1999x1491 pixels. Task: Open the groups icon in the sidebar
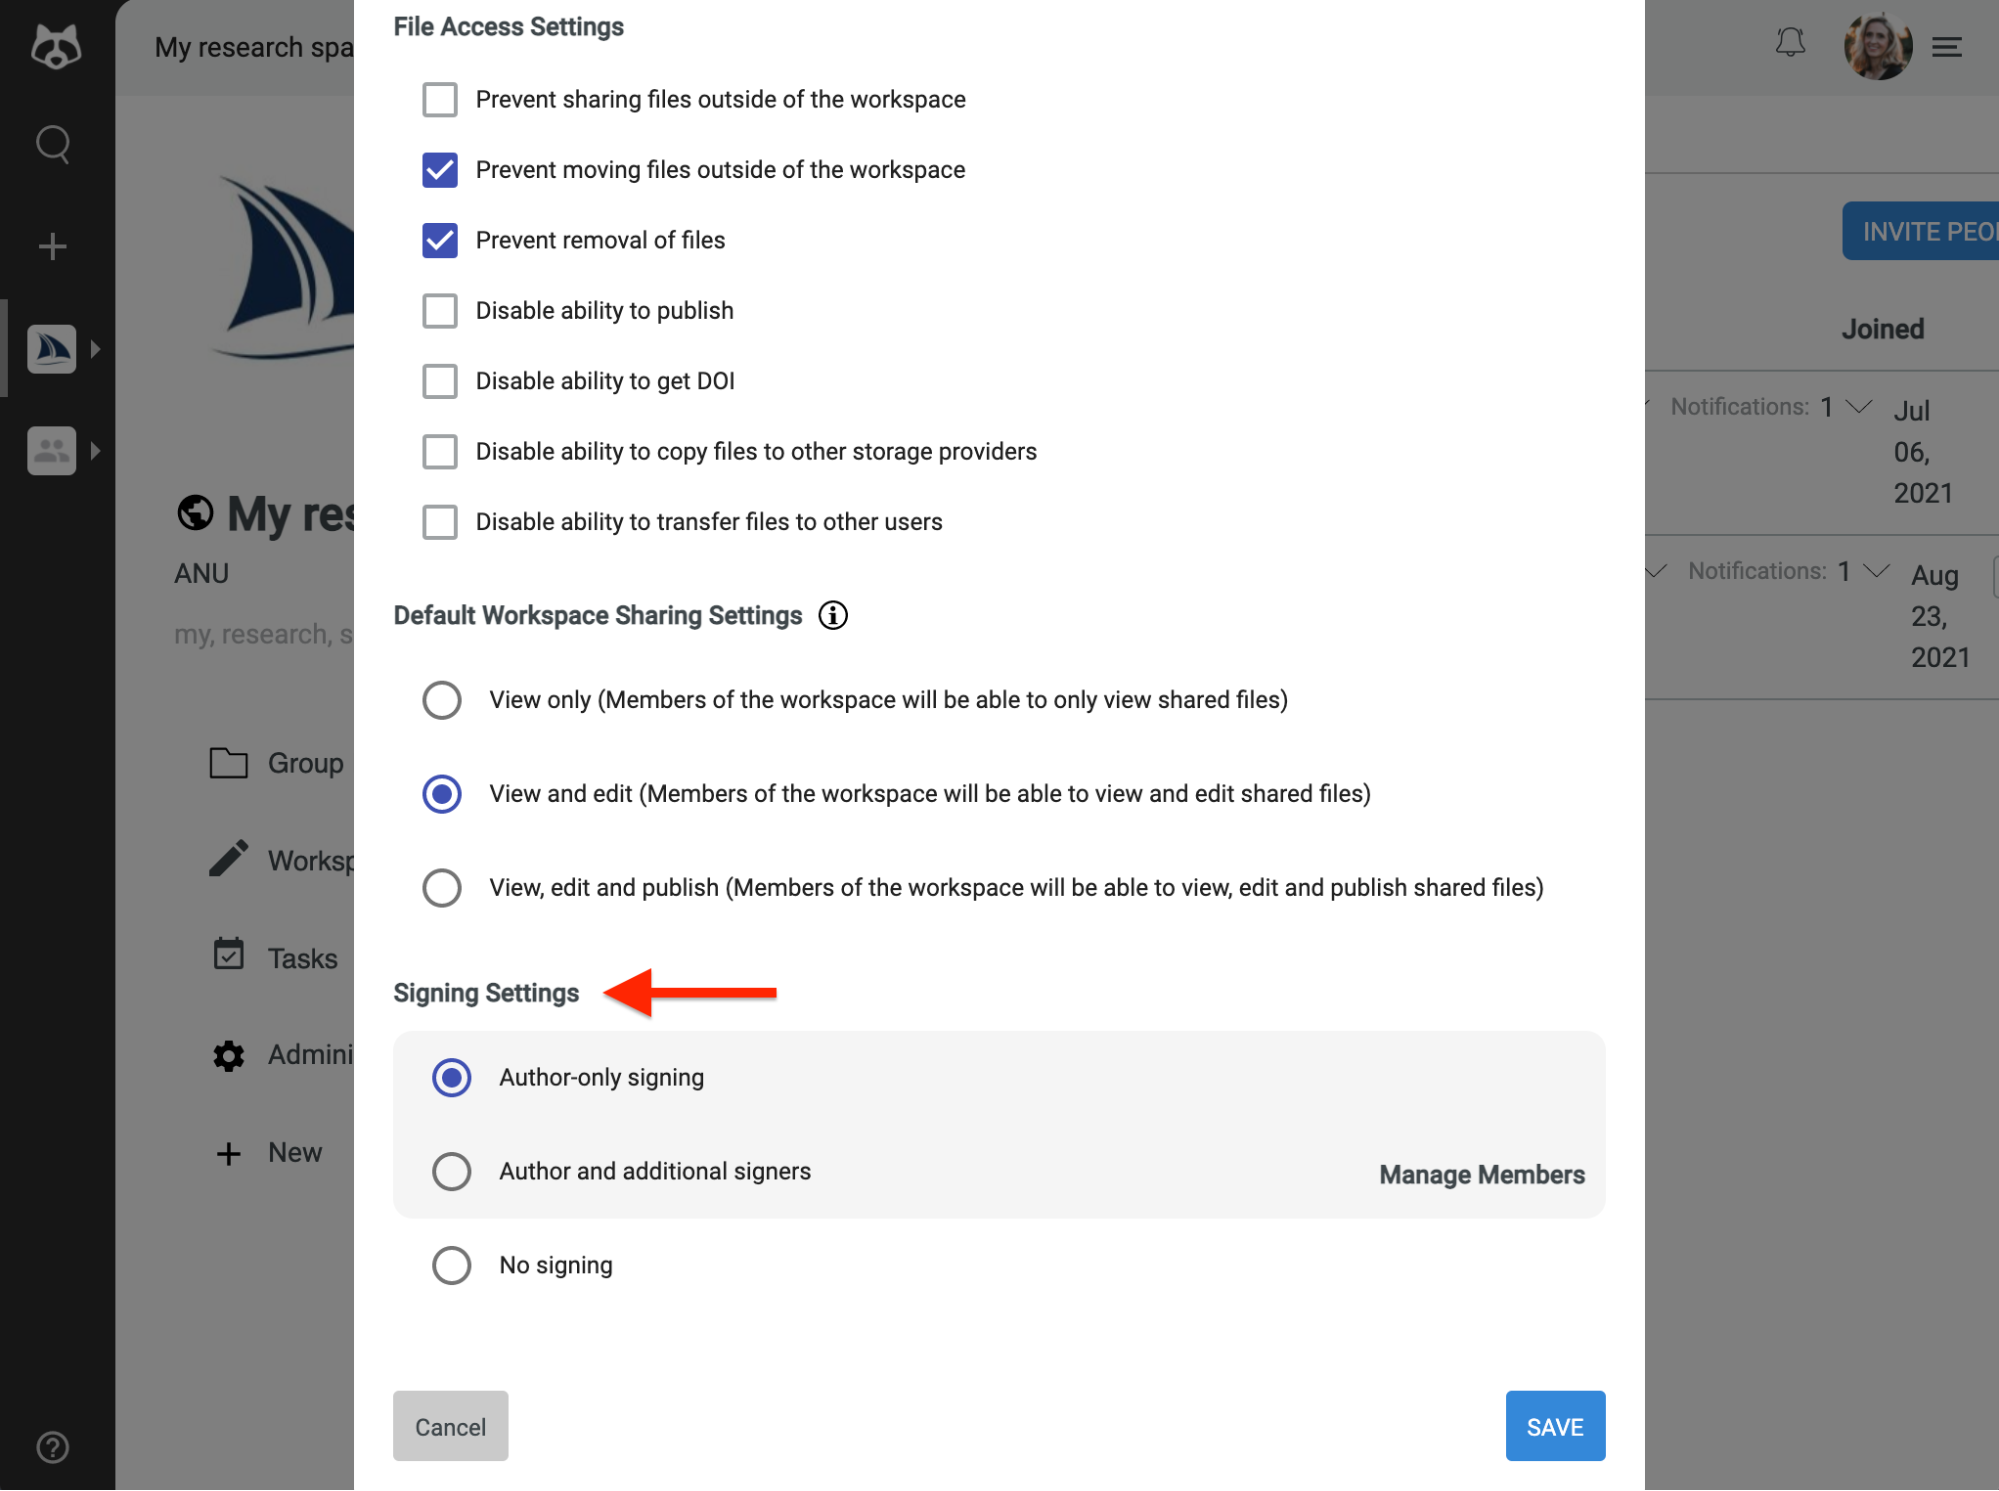(51, 450)
